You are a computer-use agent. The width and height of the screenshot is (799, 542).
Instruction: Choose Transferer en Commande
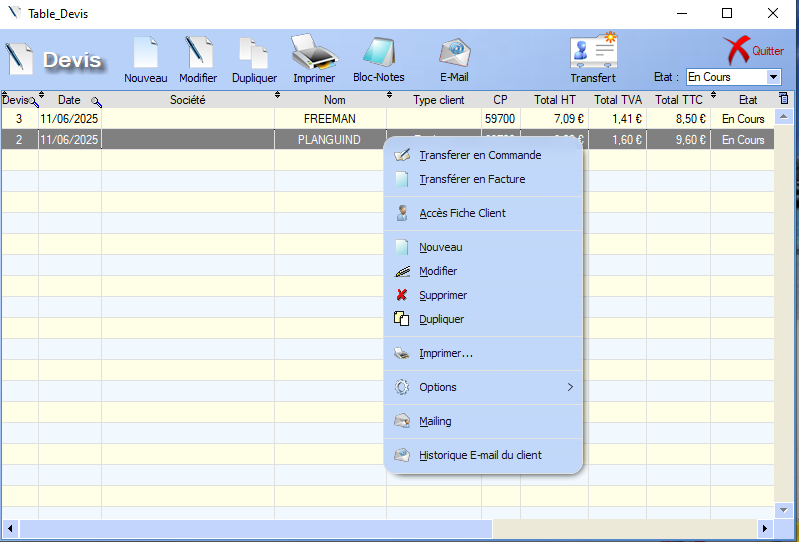click(x=480, y=155)
